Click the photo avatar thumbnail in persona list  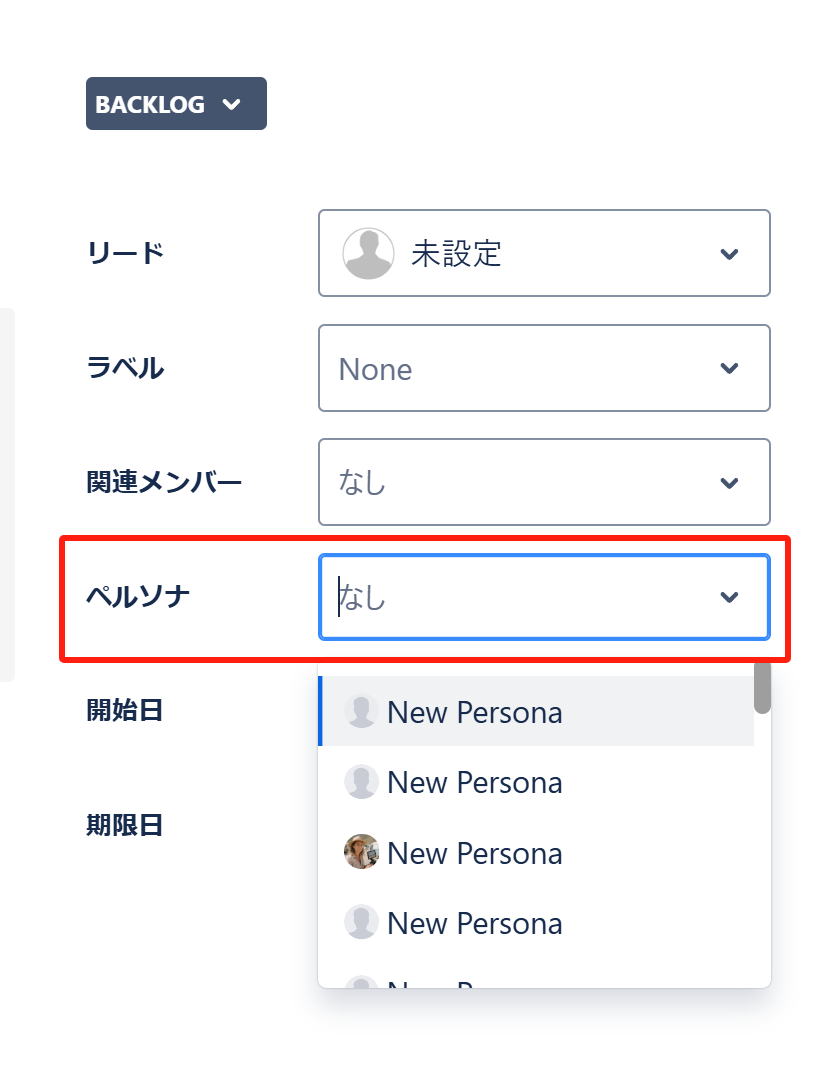point(361,852)
